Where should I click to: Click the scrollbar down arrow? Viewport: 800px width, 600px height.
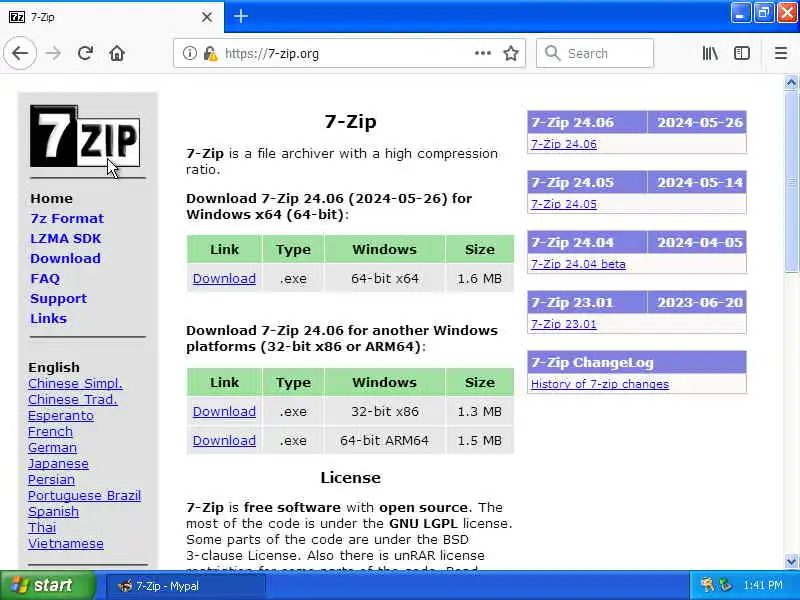791,561
